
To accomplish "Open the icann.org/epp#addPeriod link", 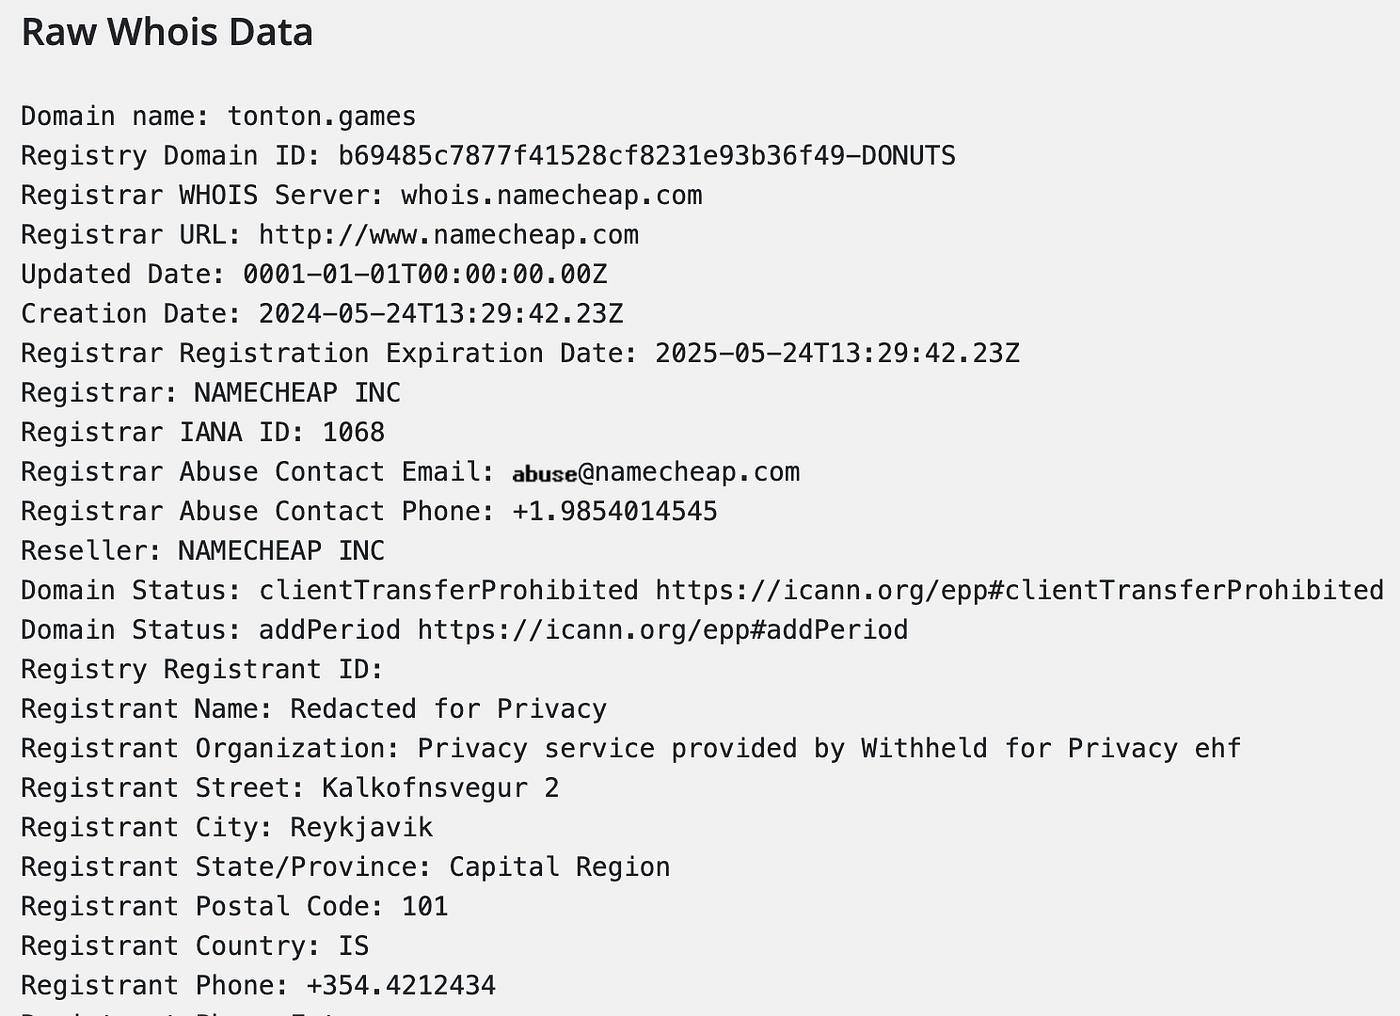I will click(663, 630).
